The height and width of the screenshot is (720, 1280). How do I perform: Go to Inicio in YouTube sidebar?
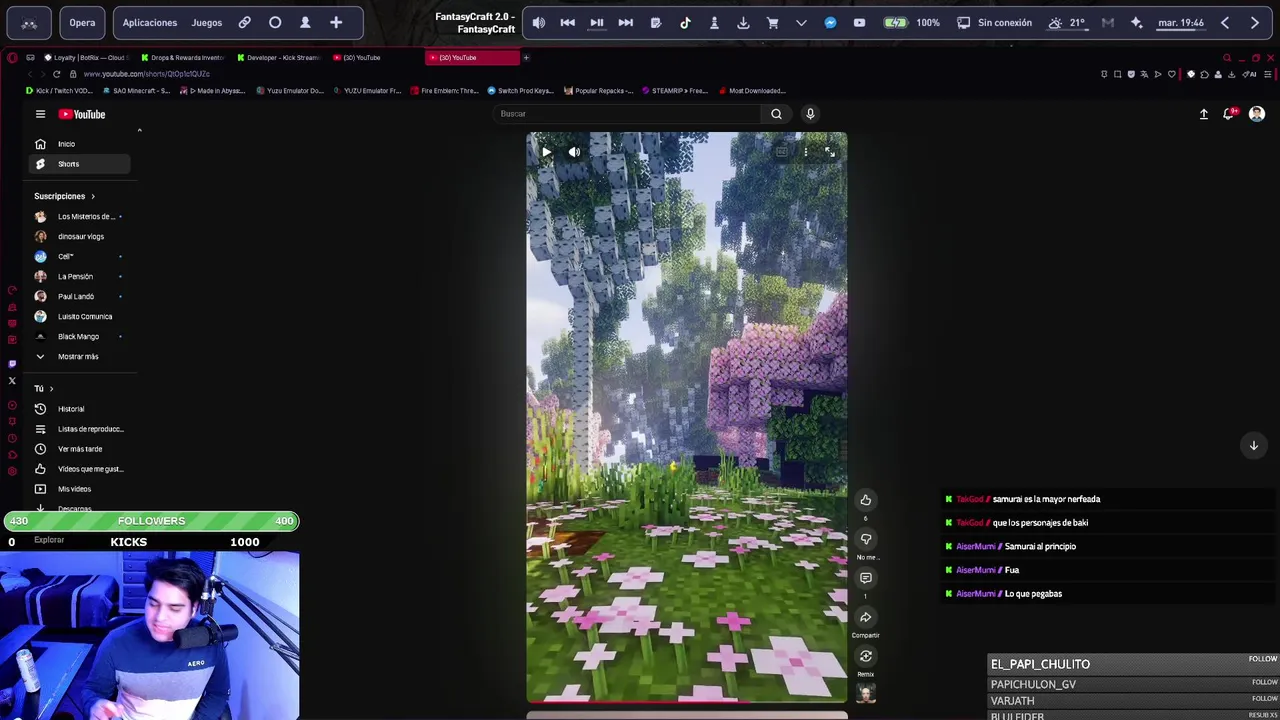79,144
